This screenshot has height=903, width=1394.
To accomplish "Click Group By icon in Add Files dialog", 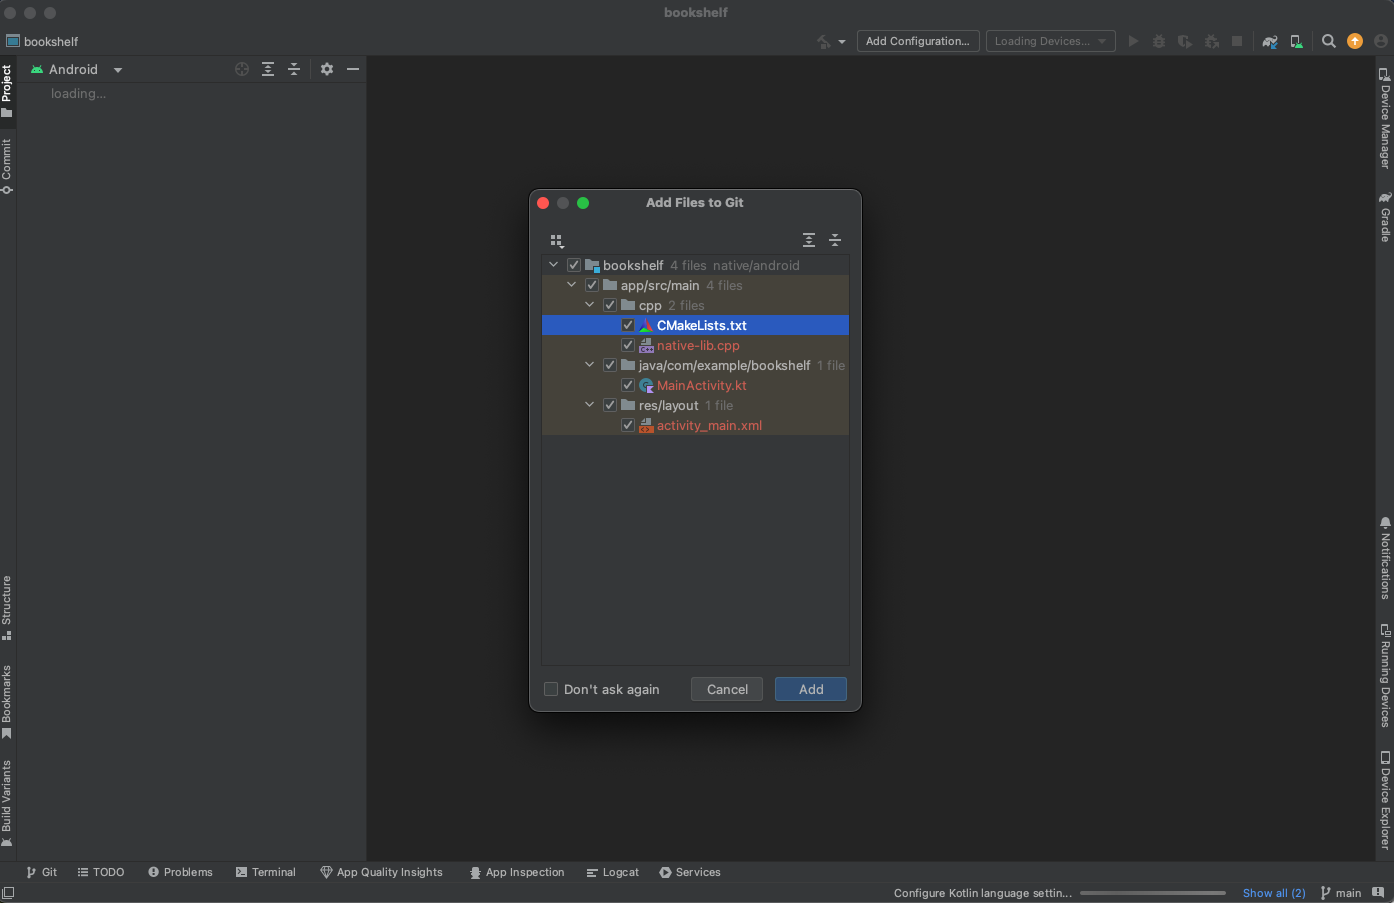I will tap(557, 241).
